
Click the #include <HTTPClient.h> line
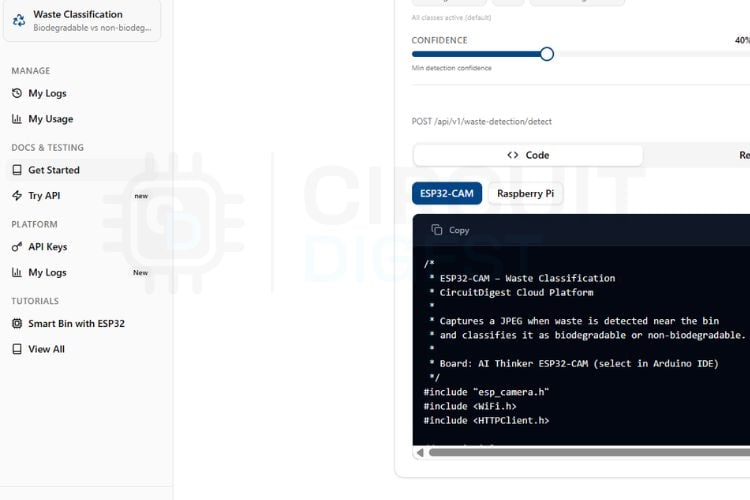486,421
